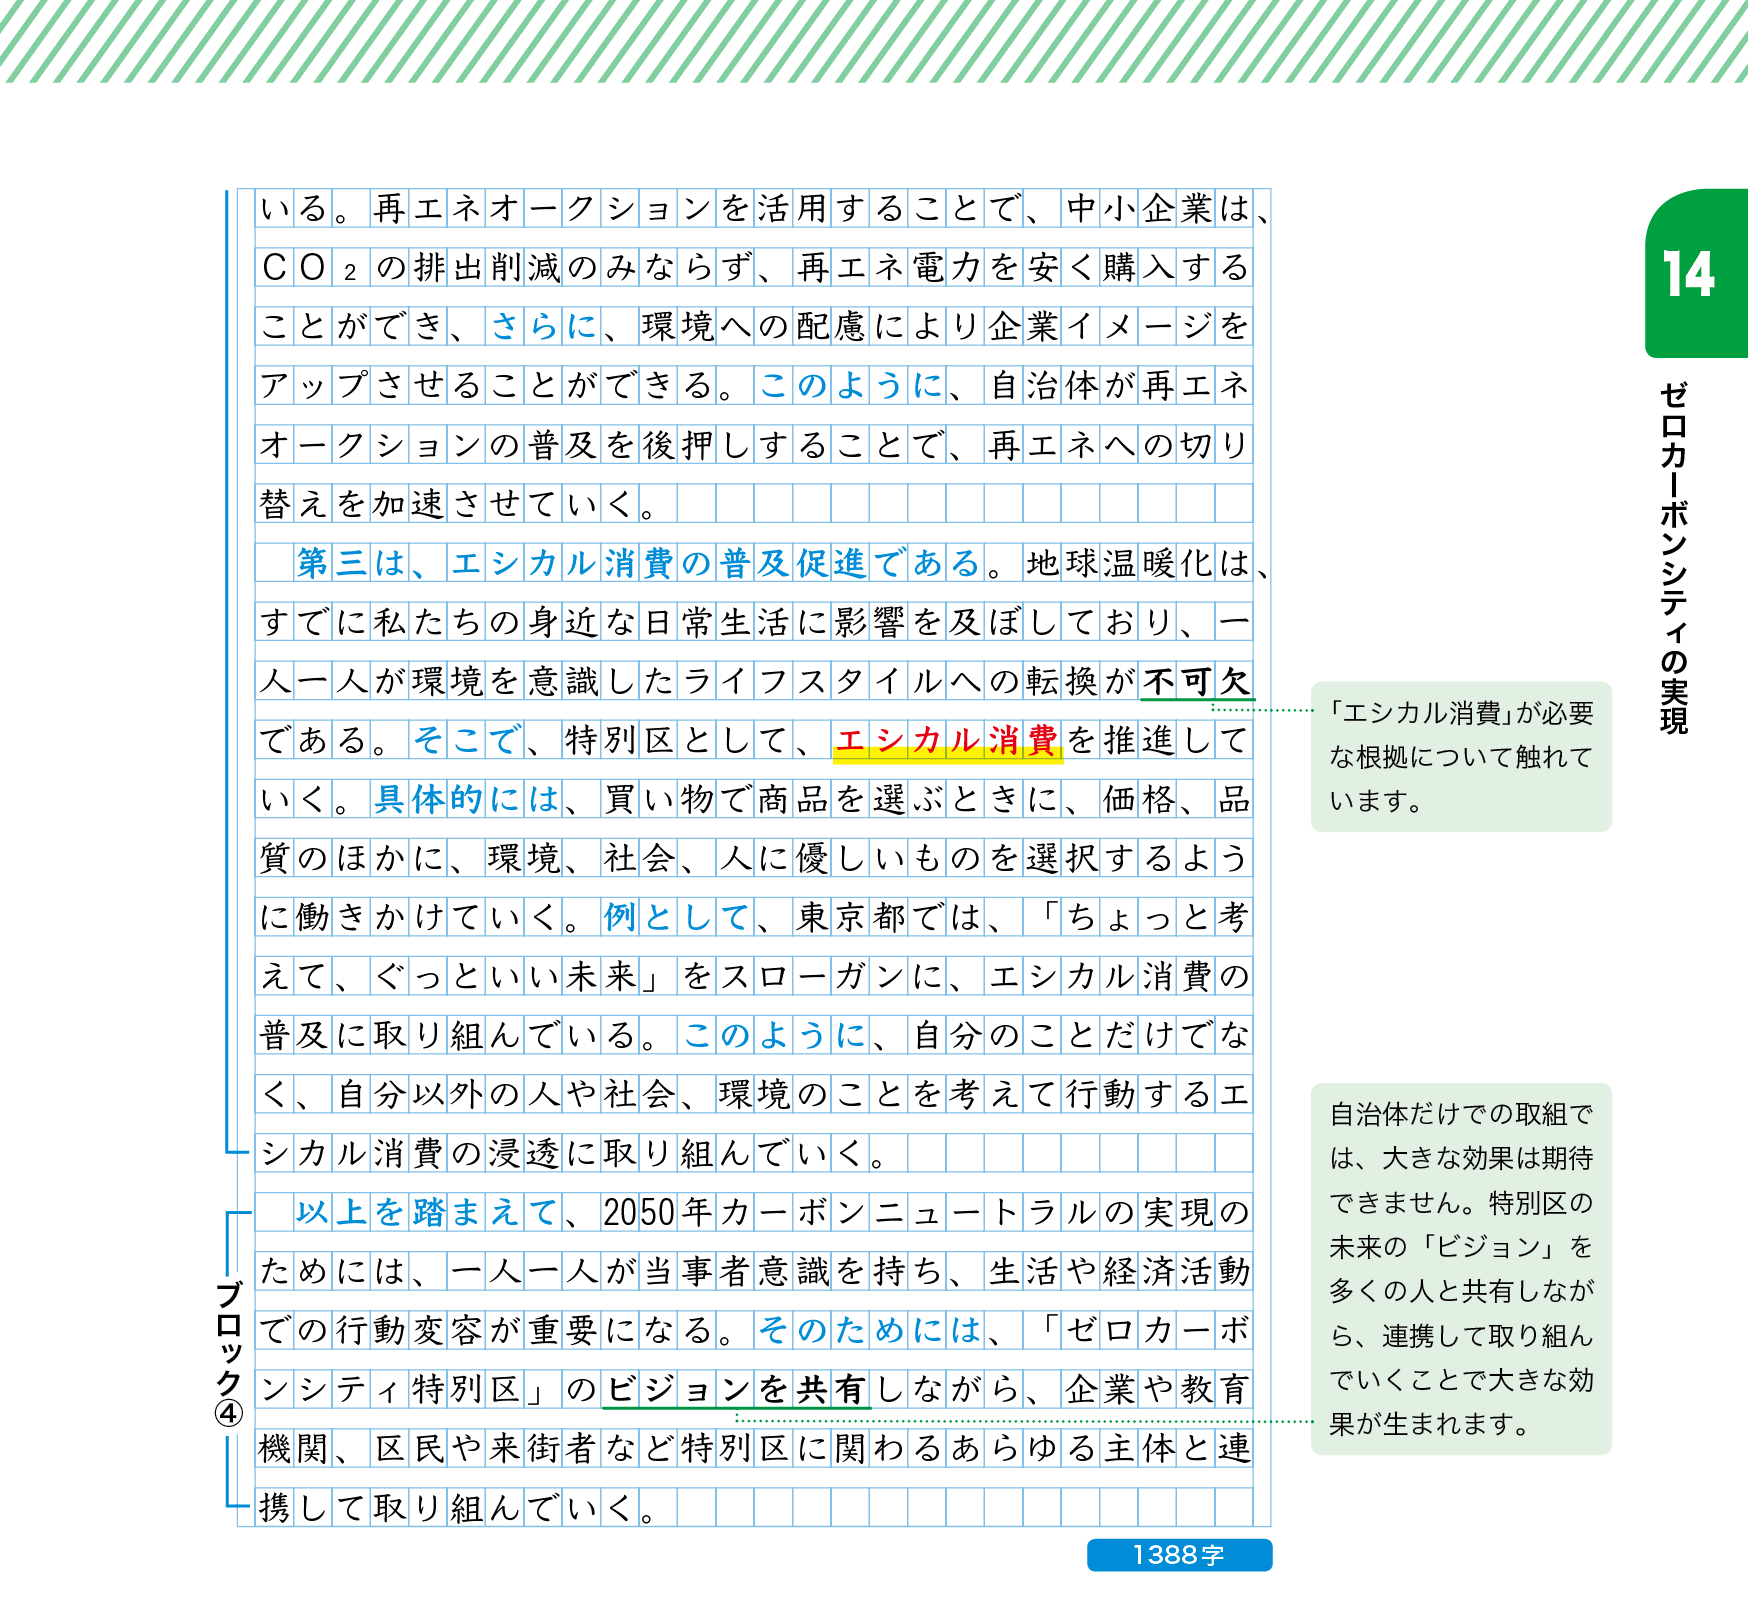Click the blue heading 第三は、エシカル消費の普及促進である
Viewport: 1748px width, 1606px height.
(x=640, y=564)
